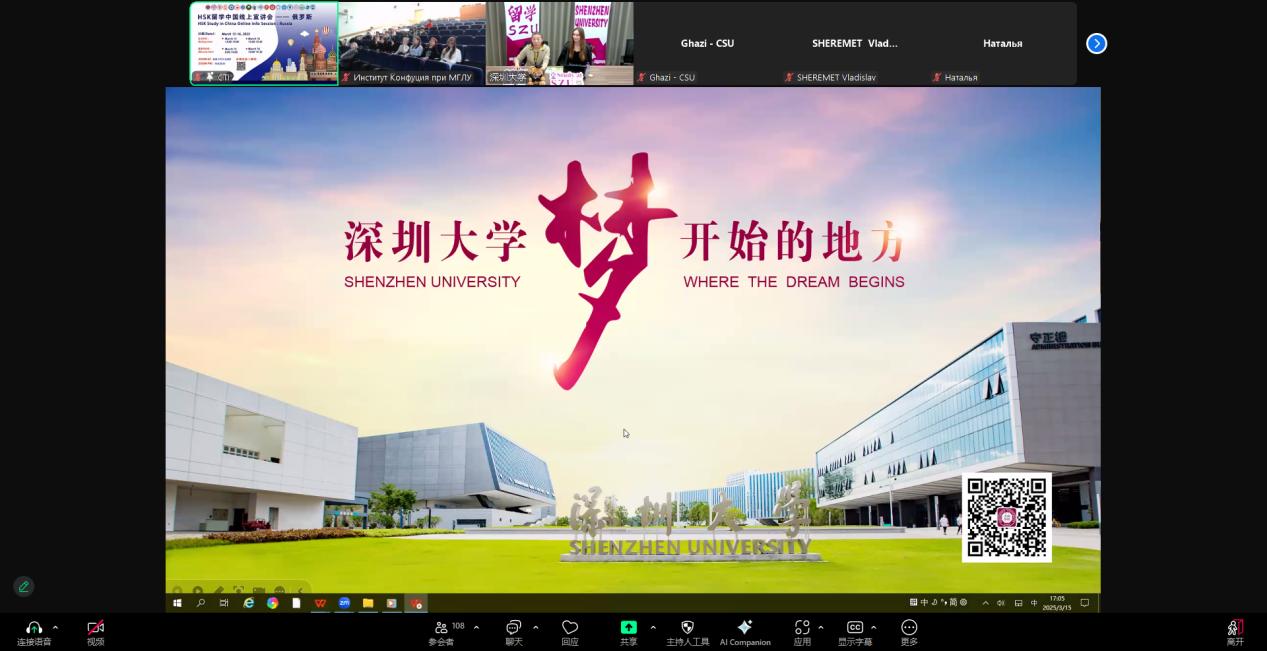Expand audio options arrow beside Join Audio
The image size is (1267, 651).
point(55,627)
